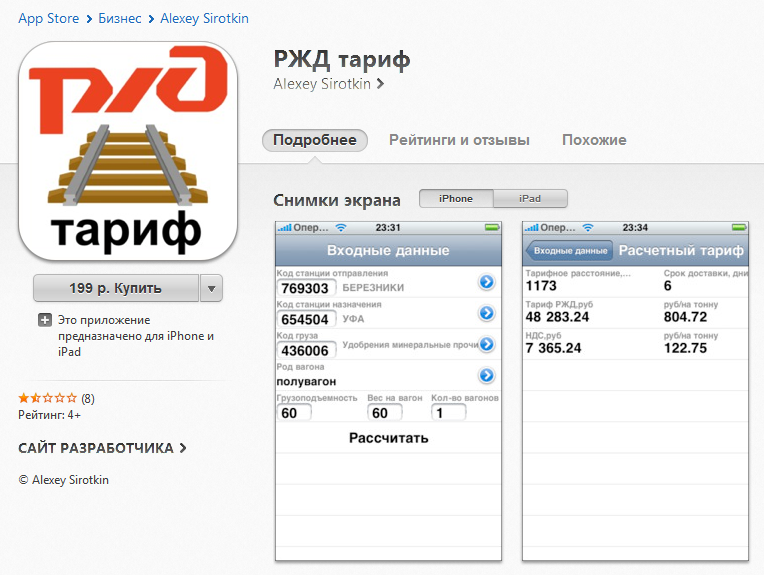Click battery icon in first screenshot status bar
This screenshot has height=575, width=764.
tap(492, 228)
